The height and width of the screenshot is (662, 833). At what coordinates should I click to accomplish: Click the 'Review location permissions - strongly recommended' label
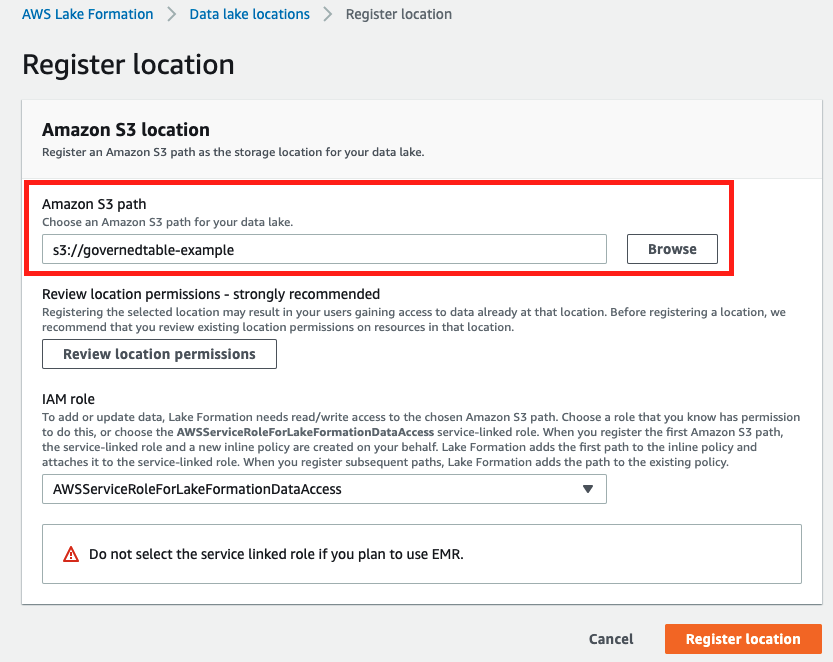click(x=211, y=294)
